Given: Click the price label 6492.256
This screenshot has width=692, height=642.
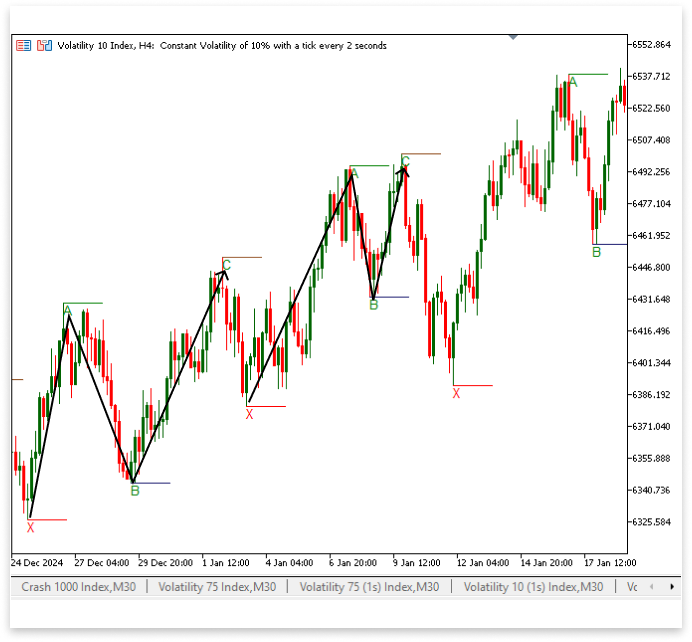Looking at the screenshot, I should pyautogui.click(x=651, y=172).
